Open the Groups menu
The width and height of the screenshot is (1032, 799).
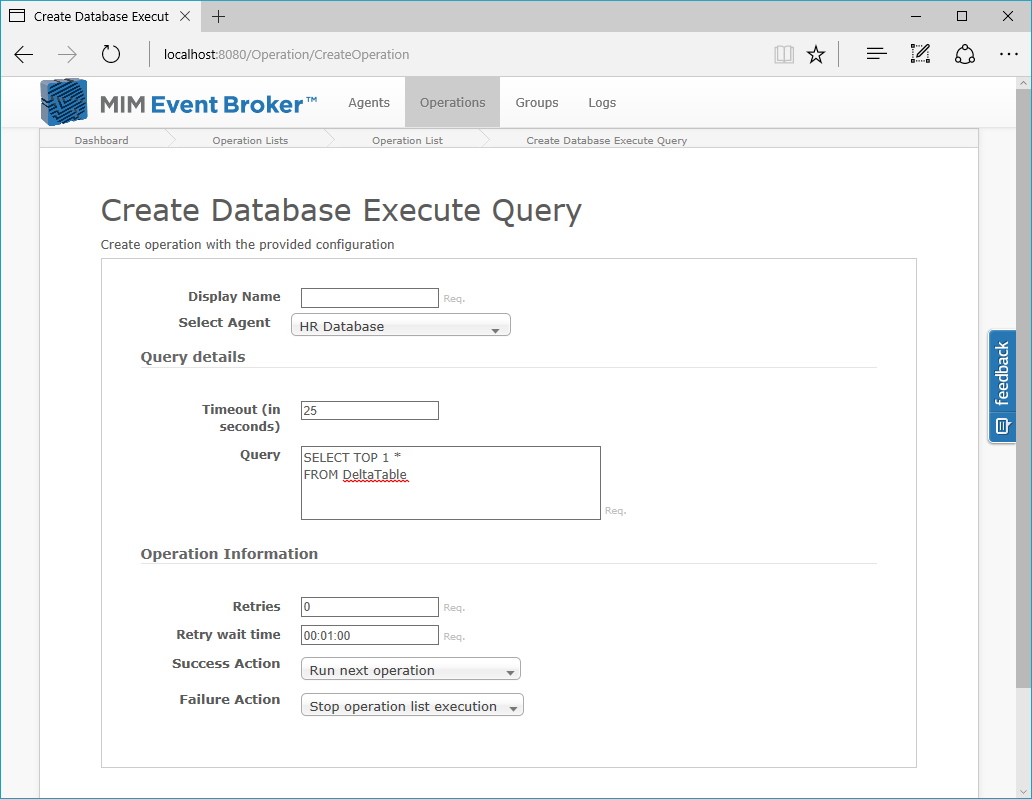536,103
